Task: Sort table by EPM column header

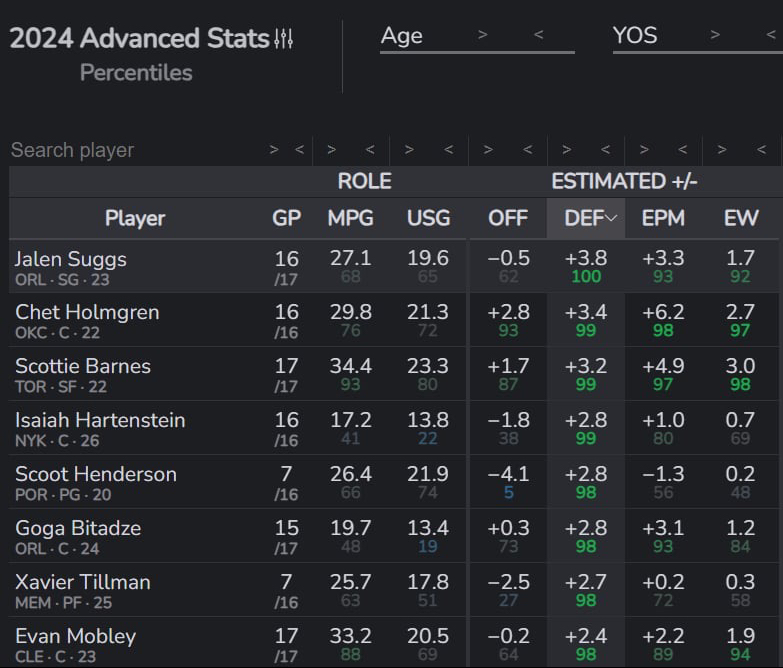Action: (663, 218)
